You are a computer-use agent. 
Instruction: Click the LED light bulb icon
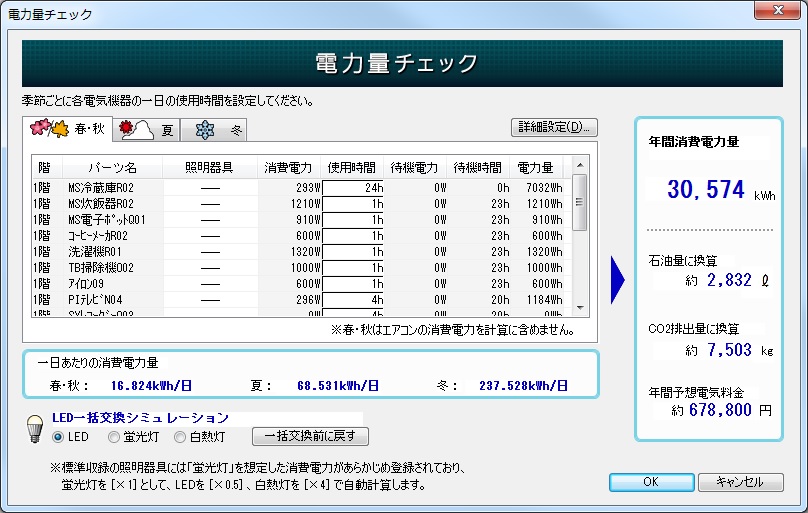pos(35,429)
